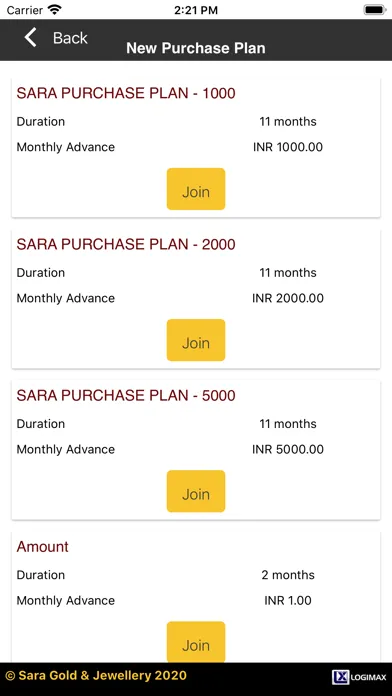This screenshot has width=392, height=696.
Task: Tap the battery indicator icon
Action: coord(375,10)
